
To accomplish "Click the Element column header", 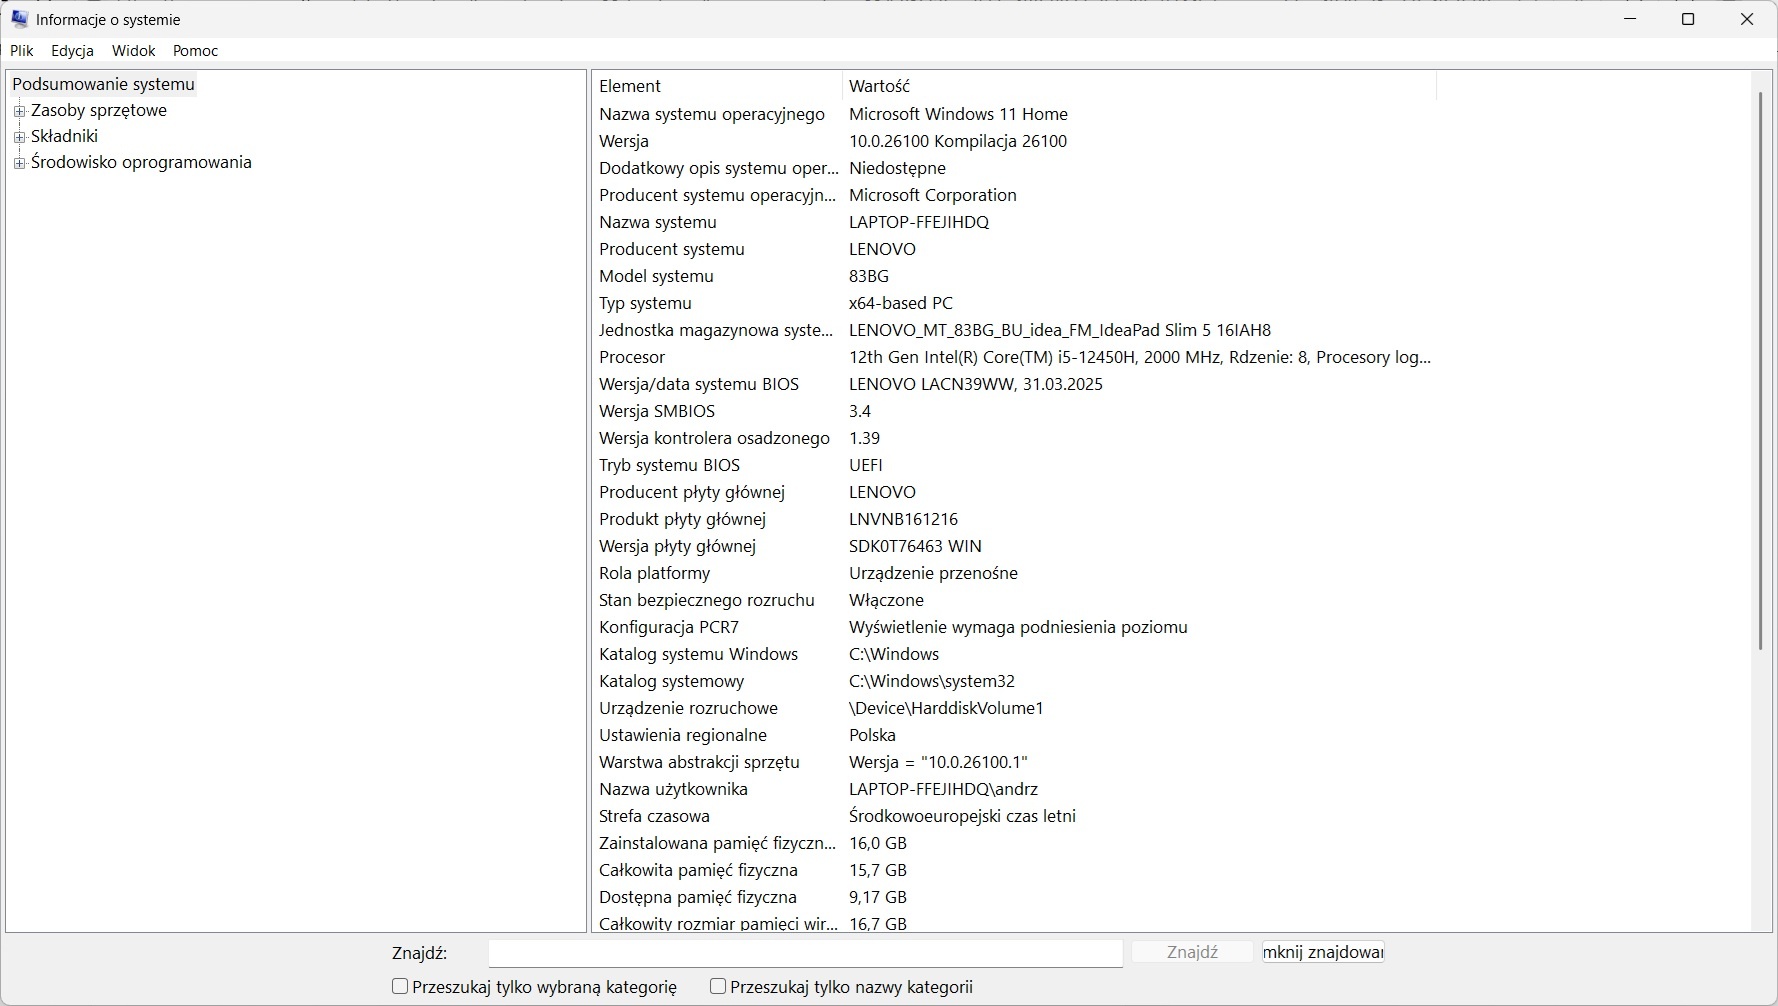I will coord(717,86).
